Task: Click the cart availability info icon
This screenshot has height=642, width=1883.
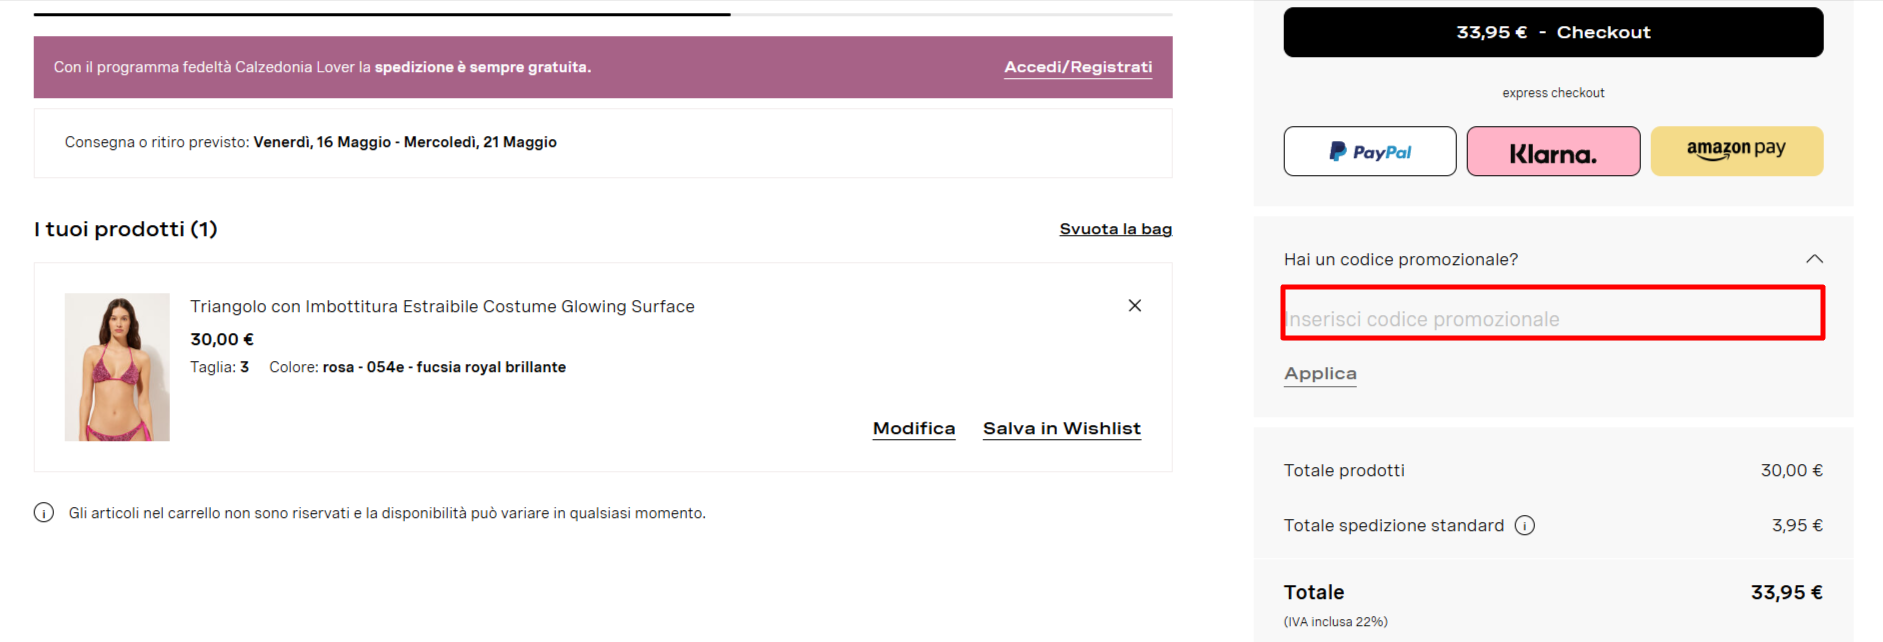Action: click(44, 513)
